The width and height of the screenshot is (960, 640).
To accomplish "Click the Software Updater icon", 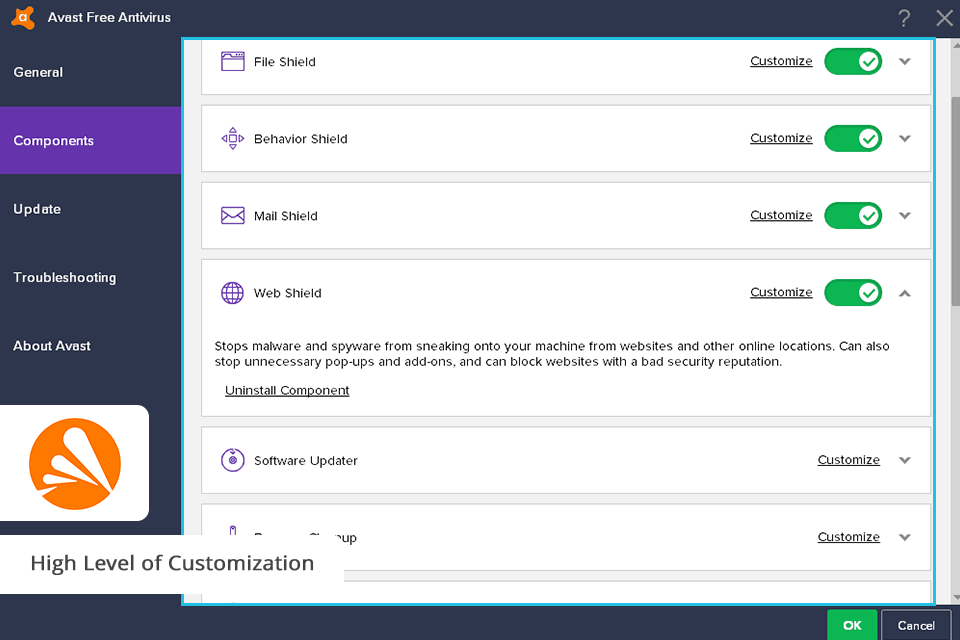I will 233,460.
